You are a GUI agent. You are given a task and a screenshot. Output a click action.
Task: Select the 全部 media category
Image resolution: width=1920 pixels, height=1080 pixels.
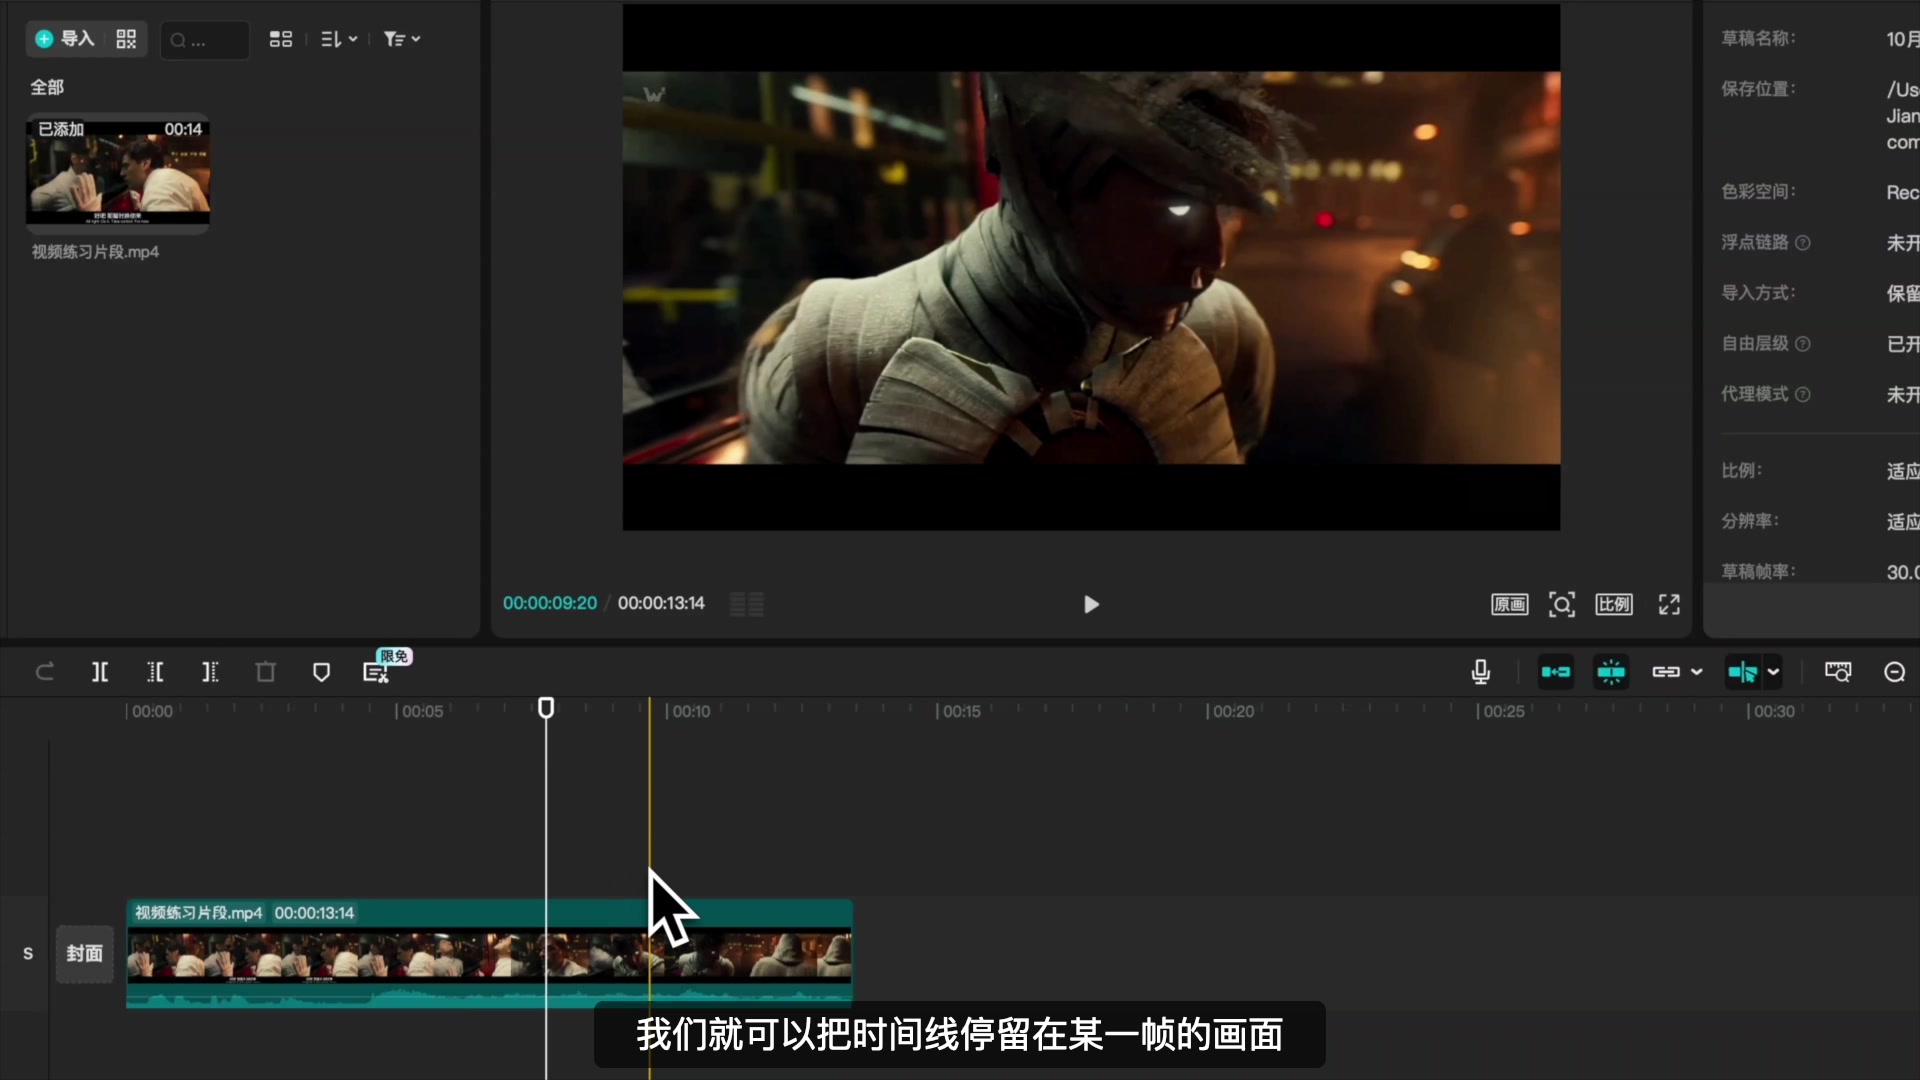coord(47,87)
